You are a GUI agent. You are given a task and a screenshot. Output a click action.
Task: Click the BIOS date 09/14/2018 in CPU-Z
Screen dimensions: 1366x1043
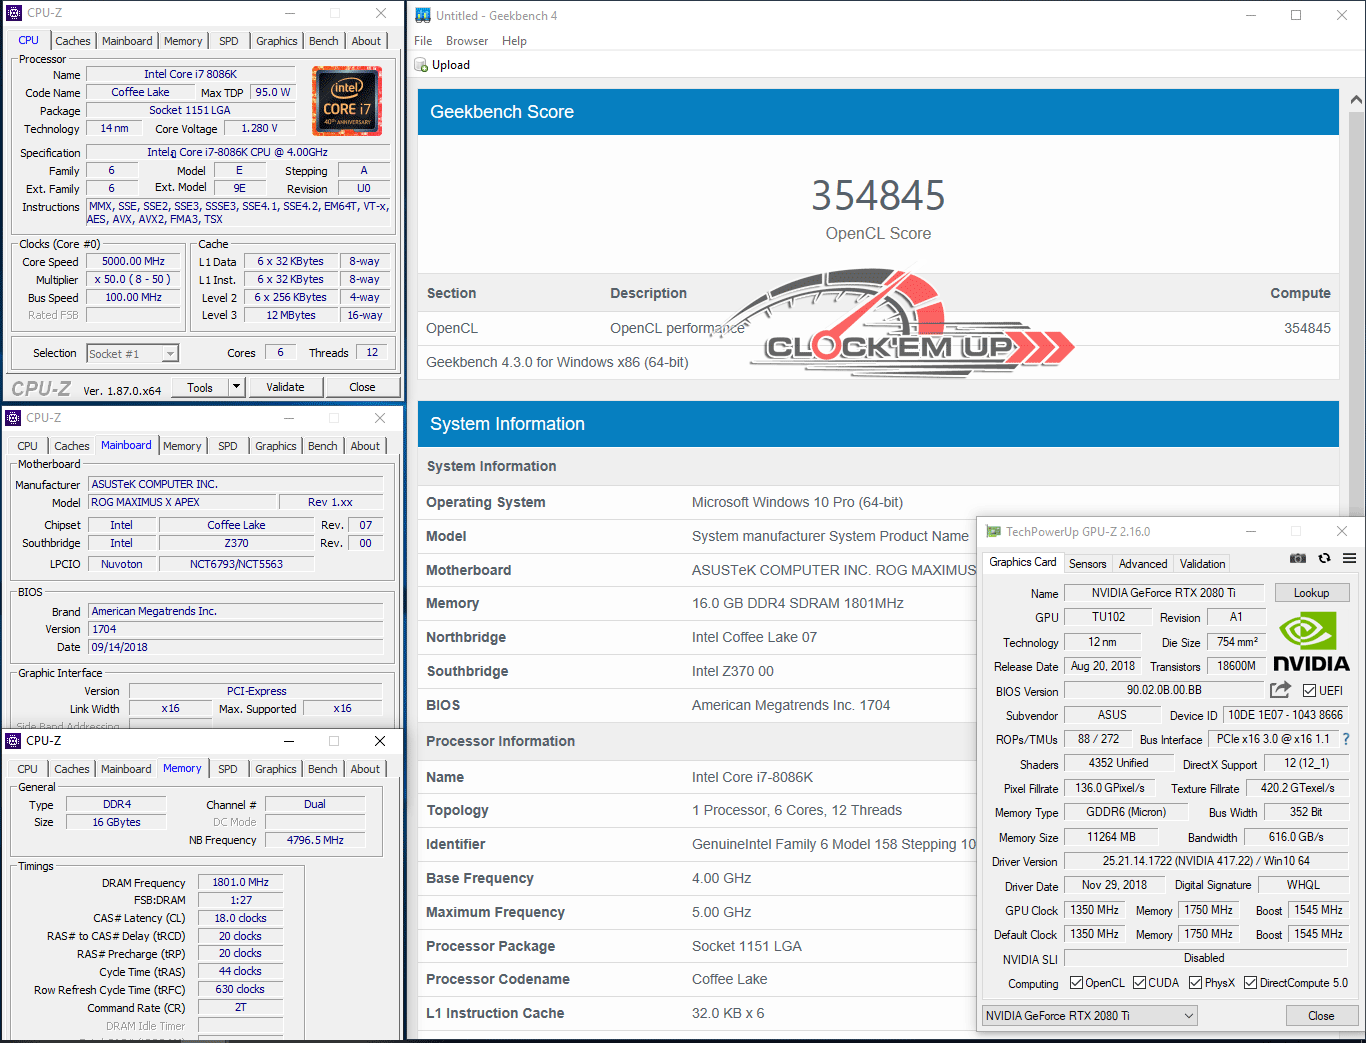(x=236, y=647)
